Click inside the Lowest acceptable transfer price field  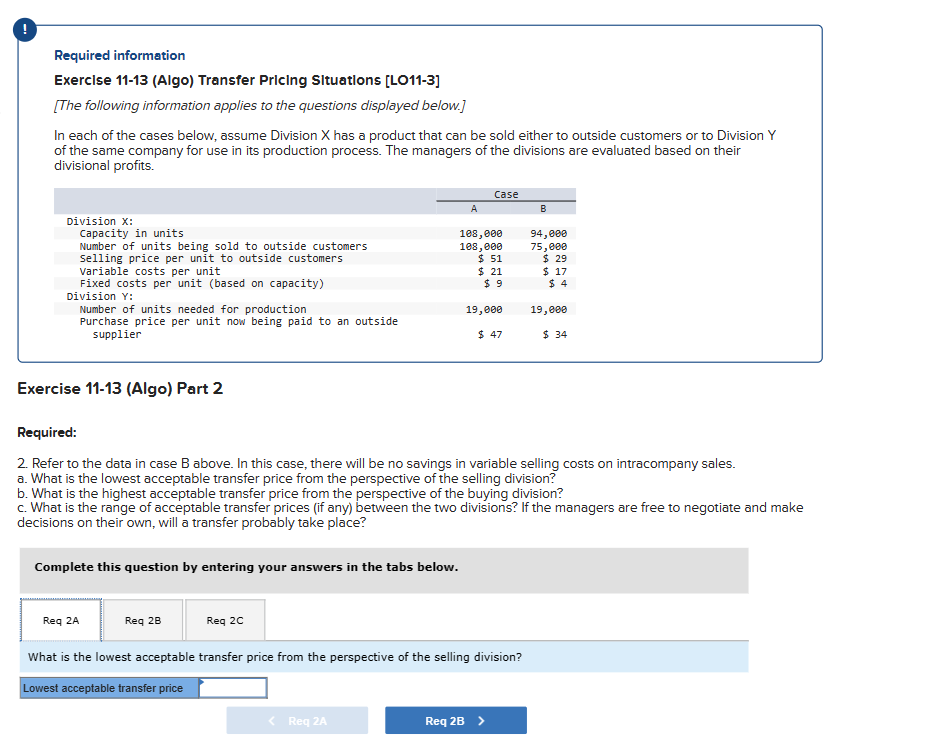tap(235, 688)
